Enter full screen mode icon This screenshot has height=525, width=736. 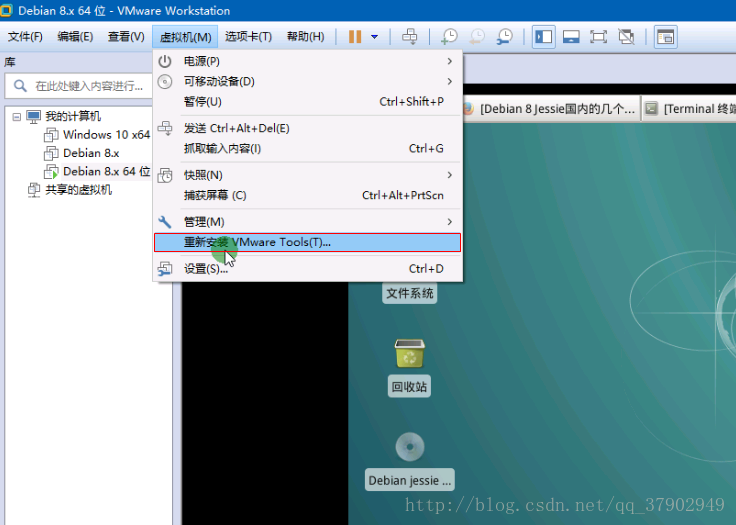[598, 37]
